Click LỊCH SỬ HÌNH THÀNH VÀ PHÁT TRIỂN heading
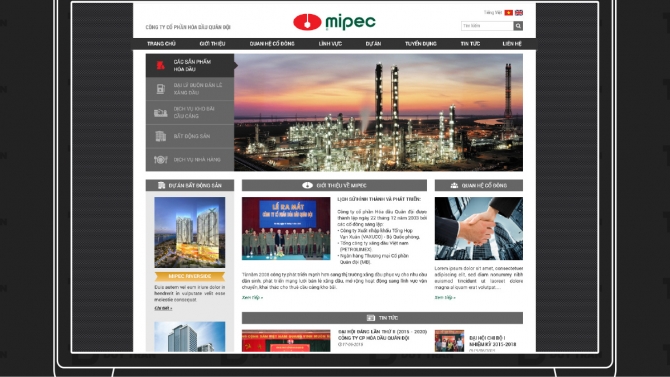This screenshot has width=670, height=377. tap(379, 199)
